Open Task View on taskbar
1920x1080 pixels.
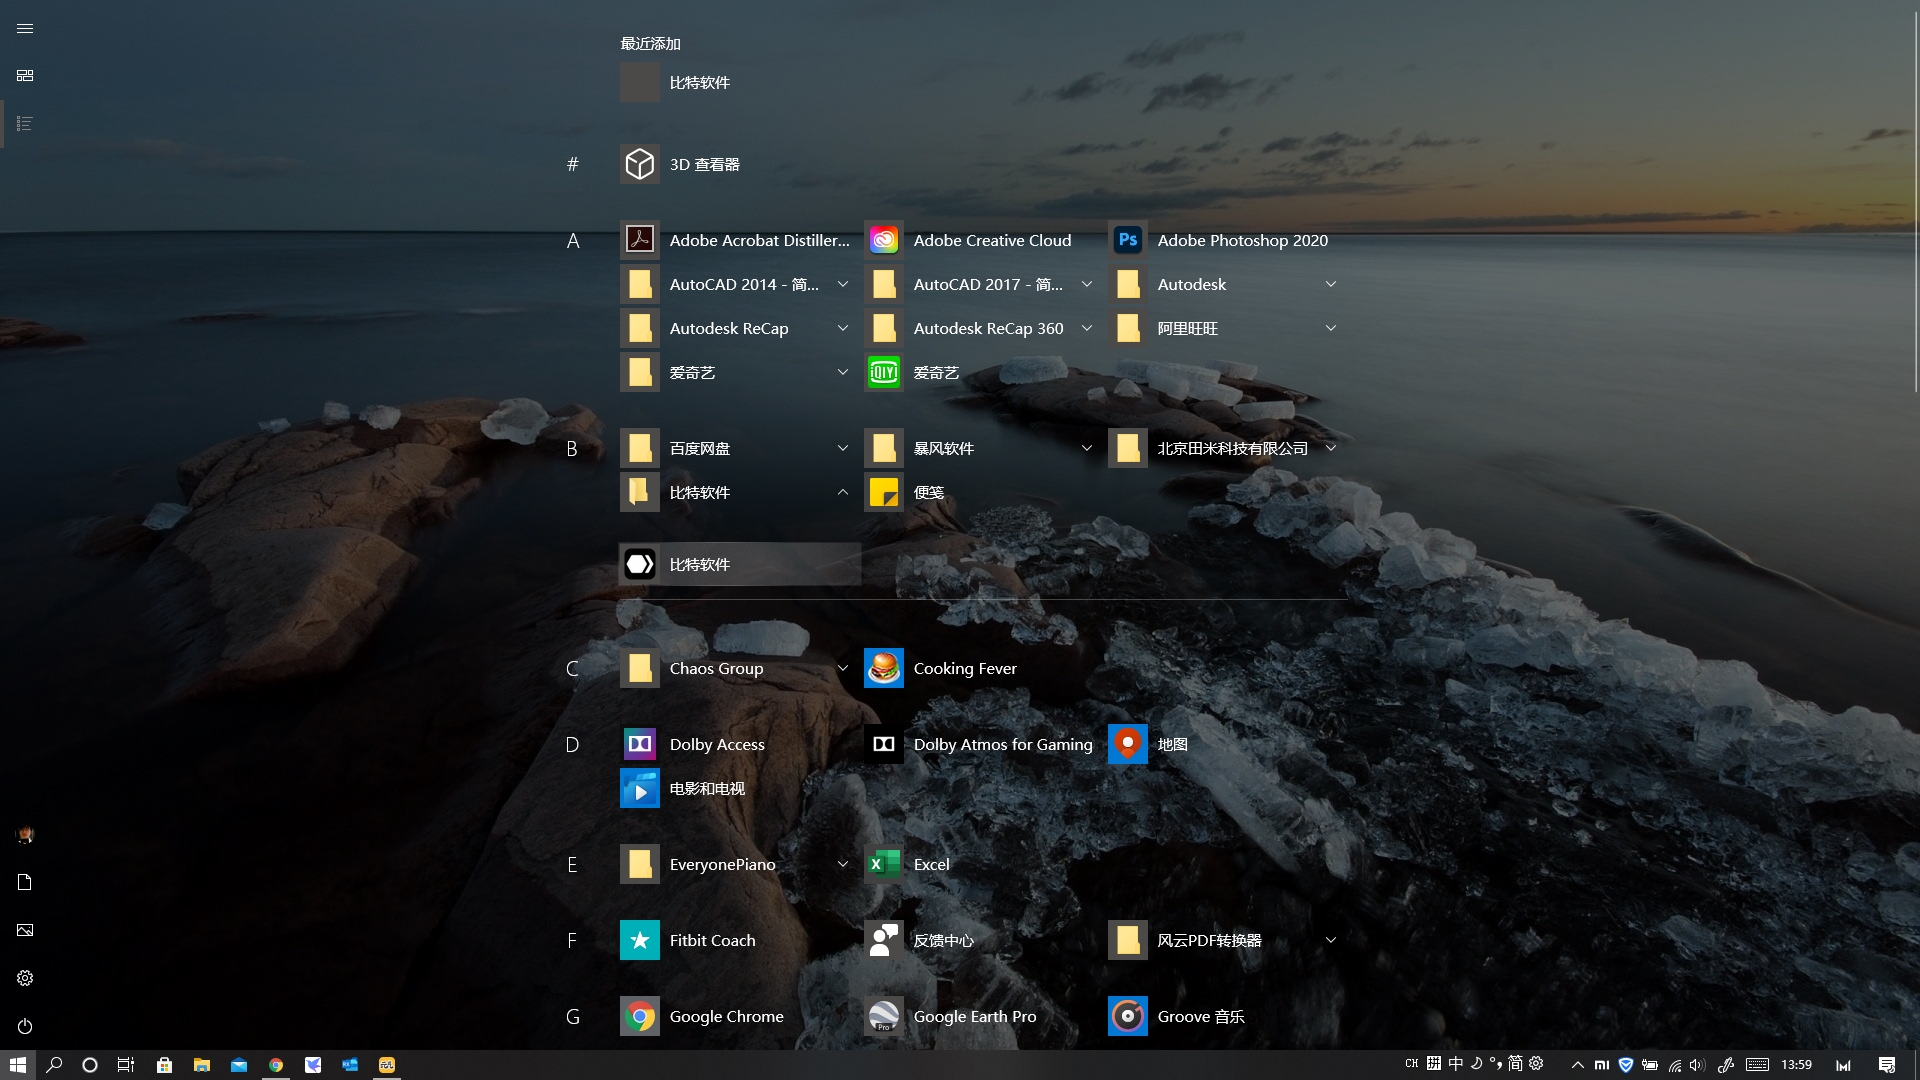tap(126, 1065)
